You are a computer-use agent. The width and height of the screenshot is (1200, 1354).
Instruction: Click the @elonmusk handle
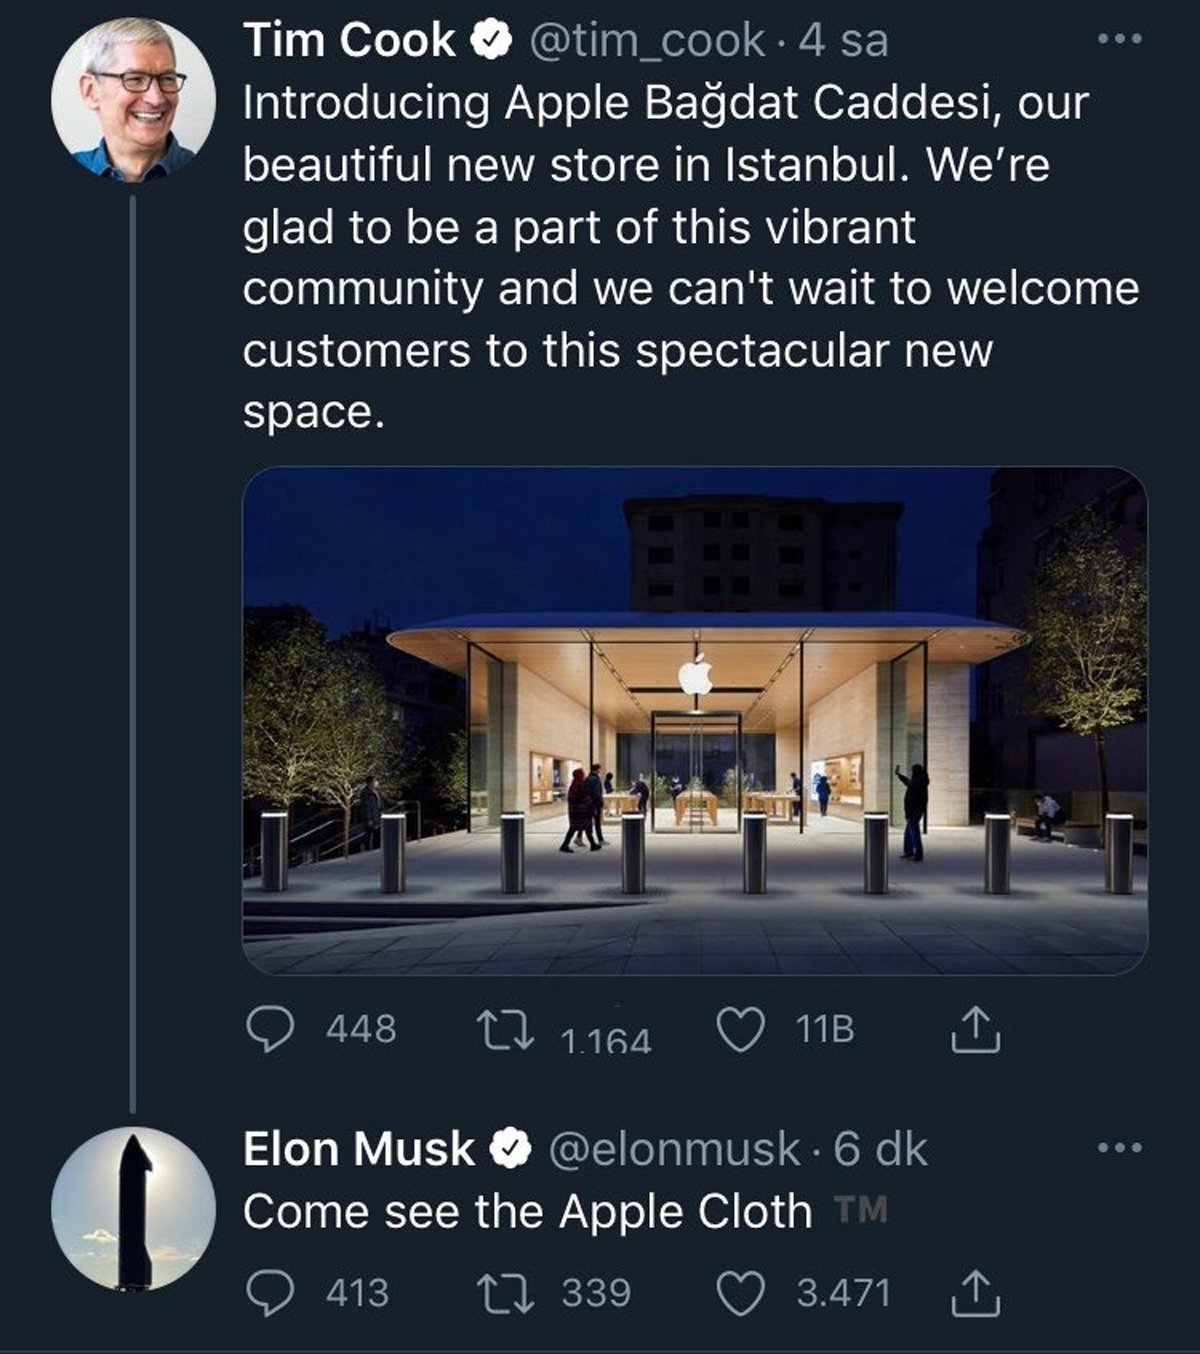coord(674,1149)
